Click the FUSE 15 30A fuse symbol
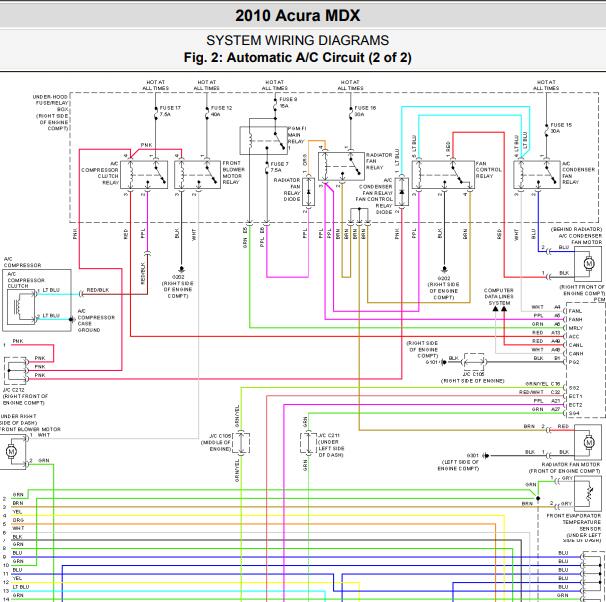 [x=546, y=129]
